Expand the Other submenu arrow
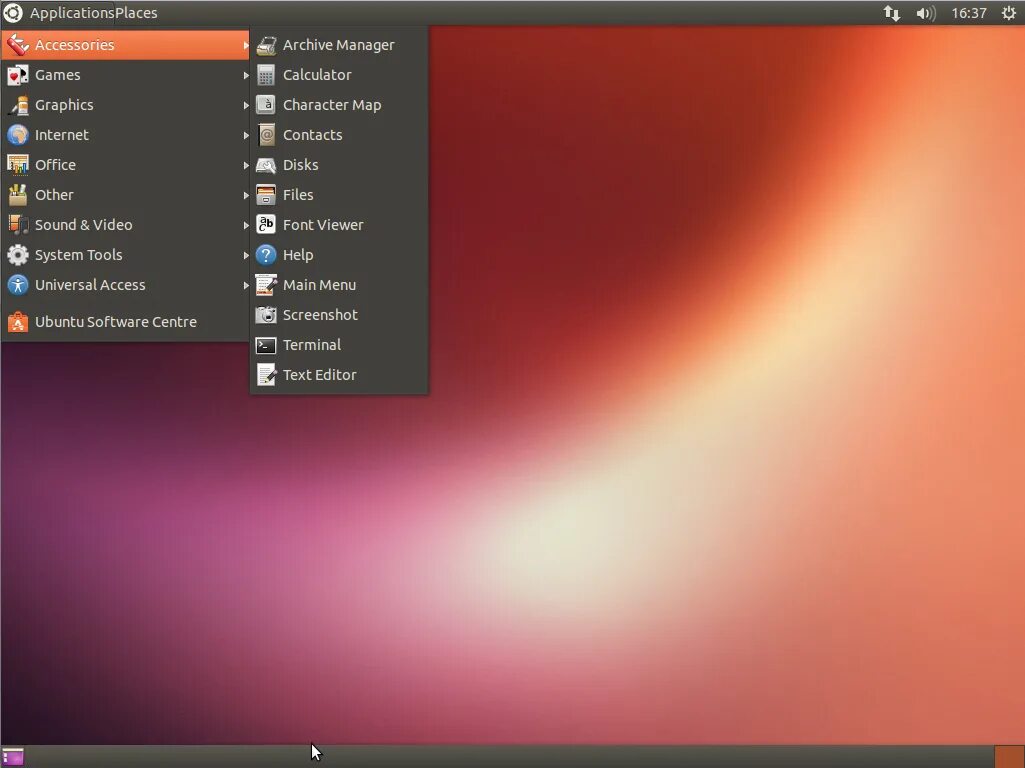1025x768 pixels. 246,195
